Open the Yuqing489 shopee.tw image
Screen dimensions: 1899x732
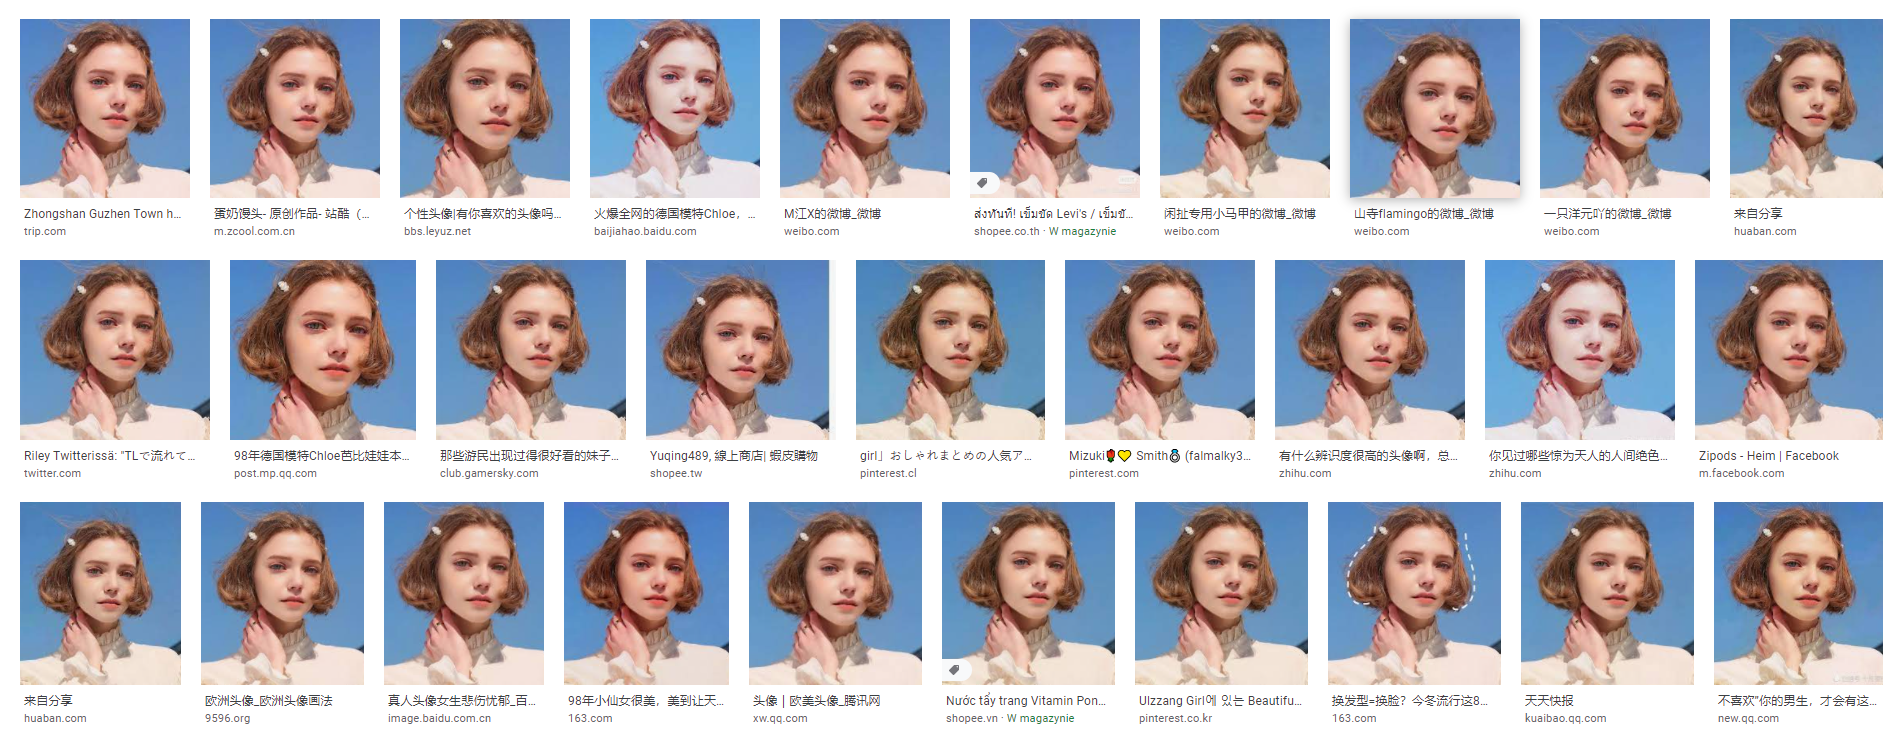(x=741, y=350)
